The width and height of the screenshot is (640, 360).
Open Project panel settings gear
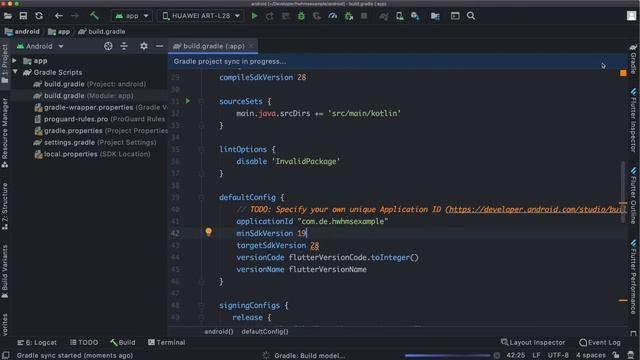pos(144,46)
